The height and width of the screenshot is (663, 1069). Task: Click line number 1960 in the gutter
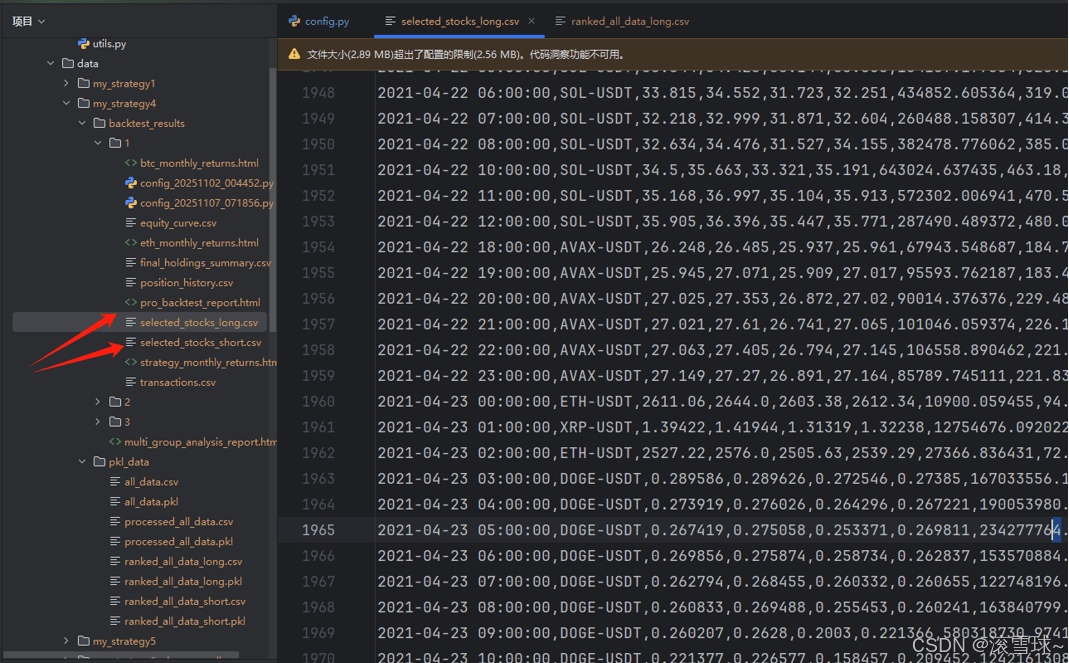(x=318, y=401)
